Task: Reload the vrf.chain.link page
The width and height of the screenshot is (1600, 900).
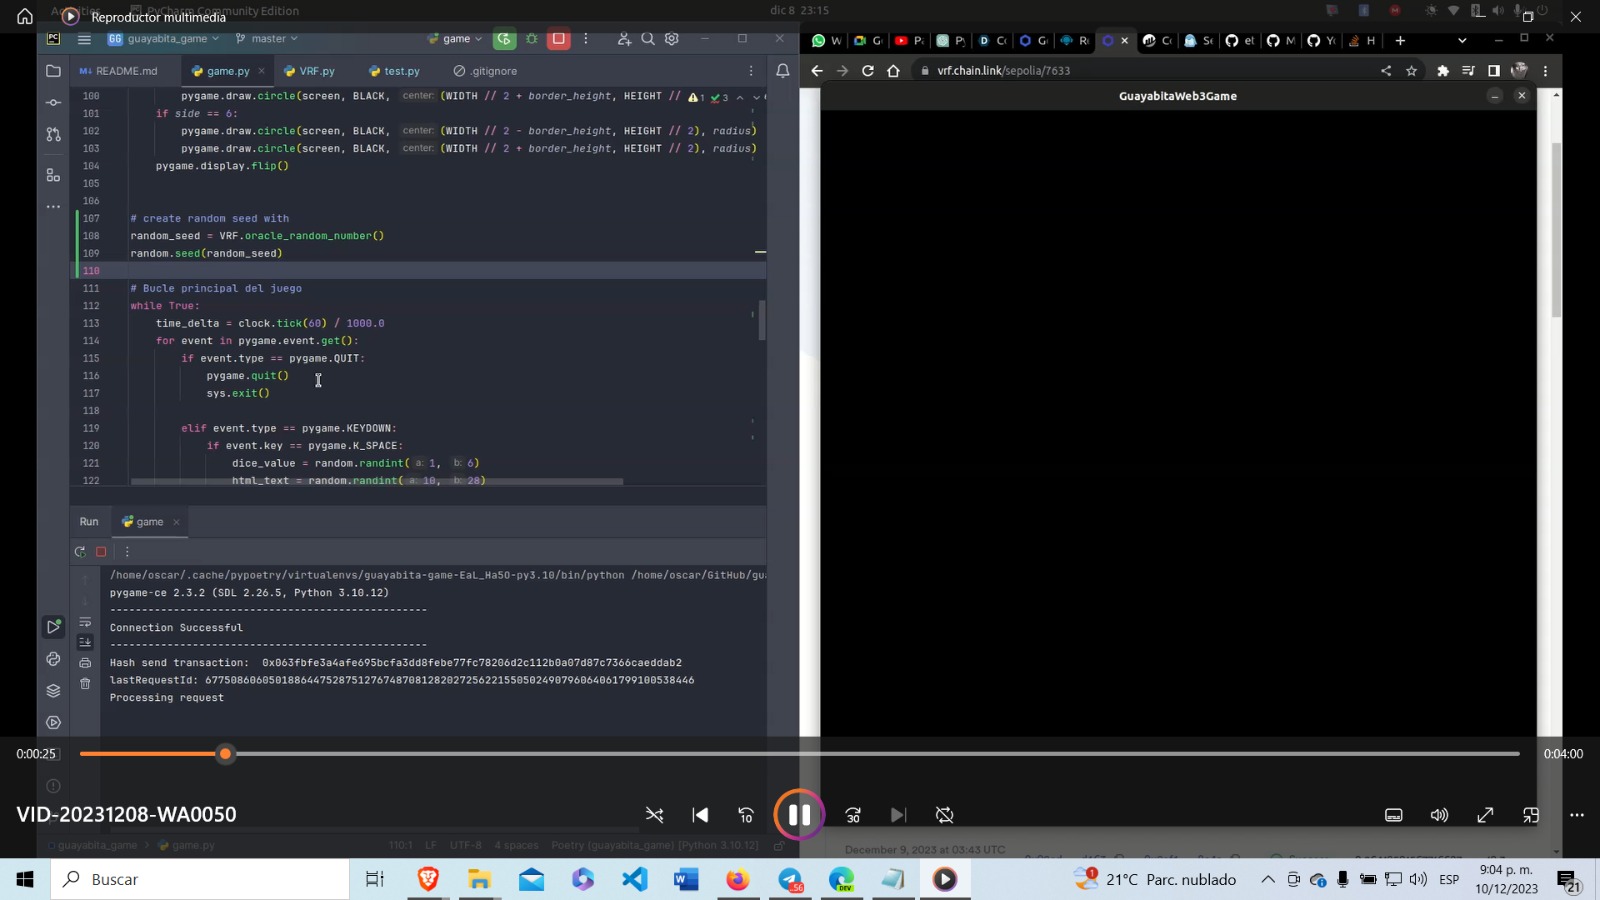Action: click(x=868, y=71)
